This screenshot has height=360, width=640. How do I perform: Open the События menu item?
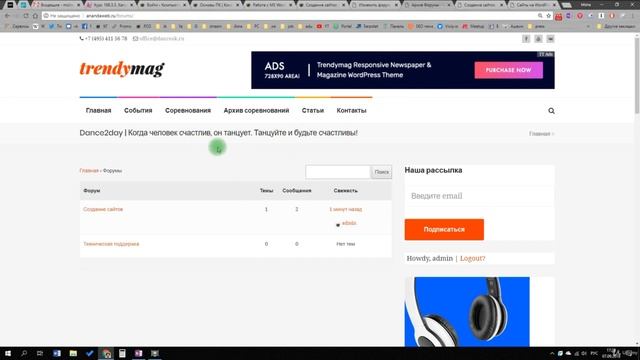[x=138, y=111]
